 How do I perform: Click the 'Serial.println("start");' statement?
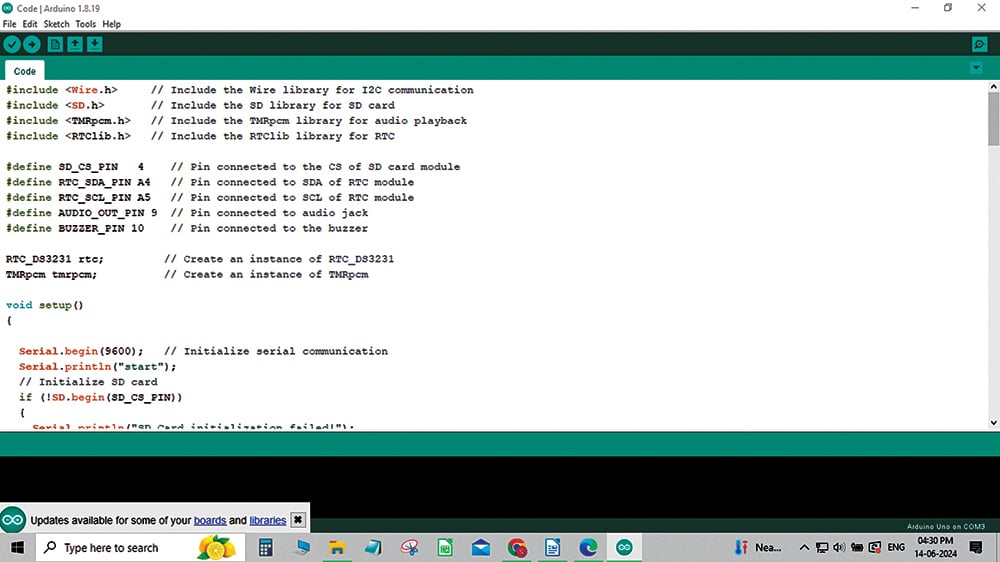[97, 366]
